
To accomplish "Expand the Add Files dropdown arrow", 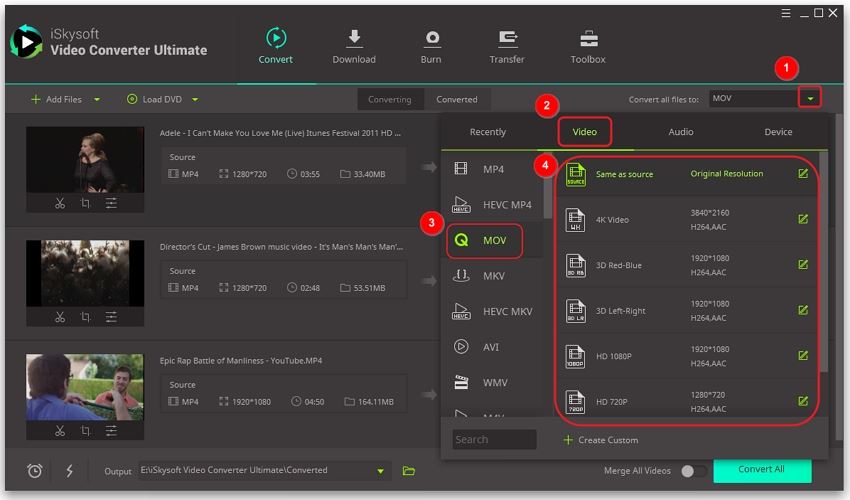I will click(97, 99).
